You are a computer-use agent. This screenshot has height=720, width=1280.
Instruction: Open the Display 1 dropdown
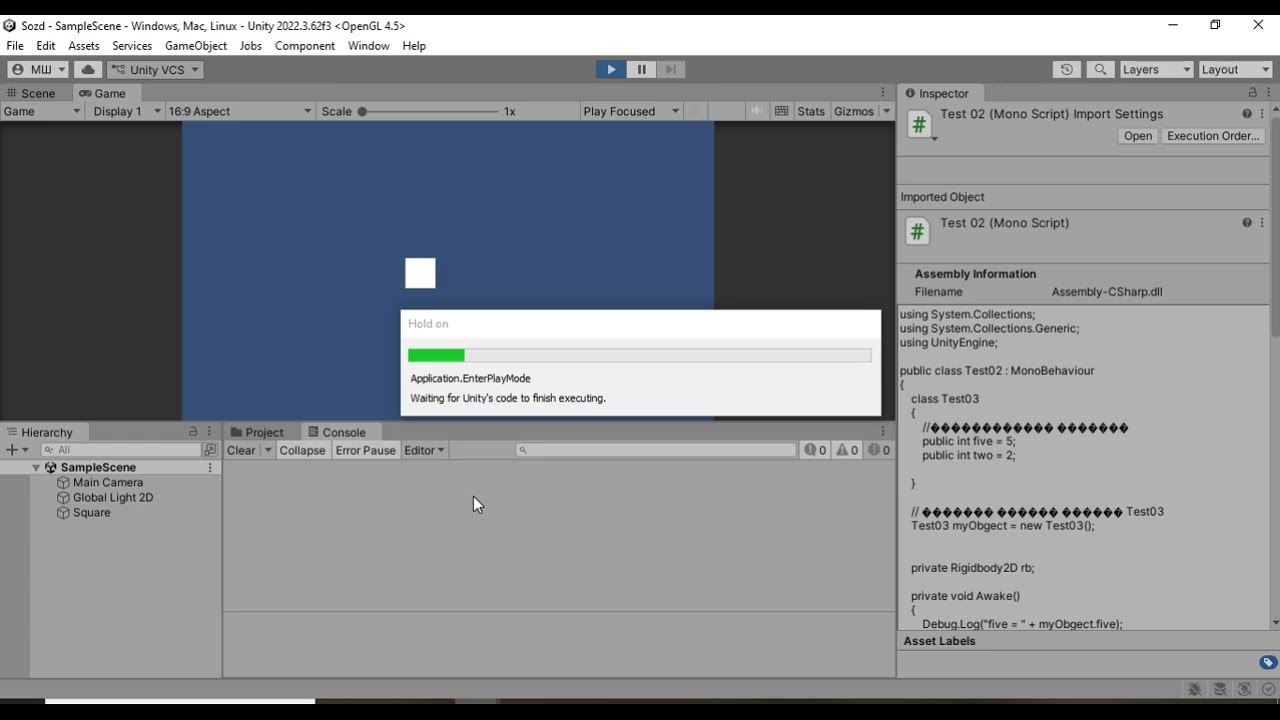(x=126, y=111)
